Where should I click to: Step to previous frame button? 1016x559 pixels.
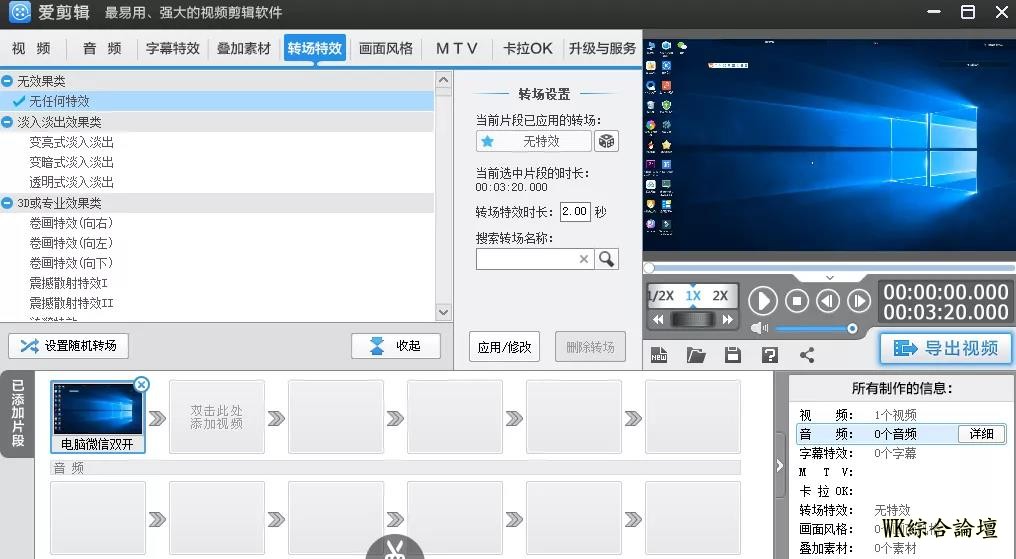click(827, 301)
